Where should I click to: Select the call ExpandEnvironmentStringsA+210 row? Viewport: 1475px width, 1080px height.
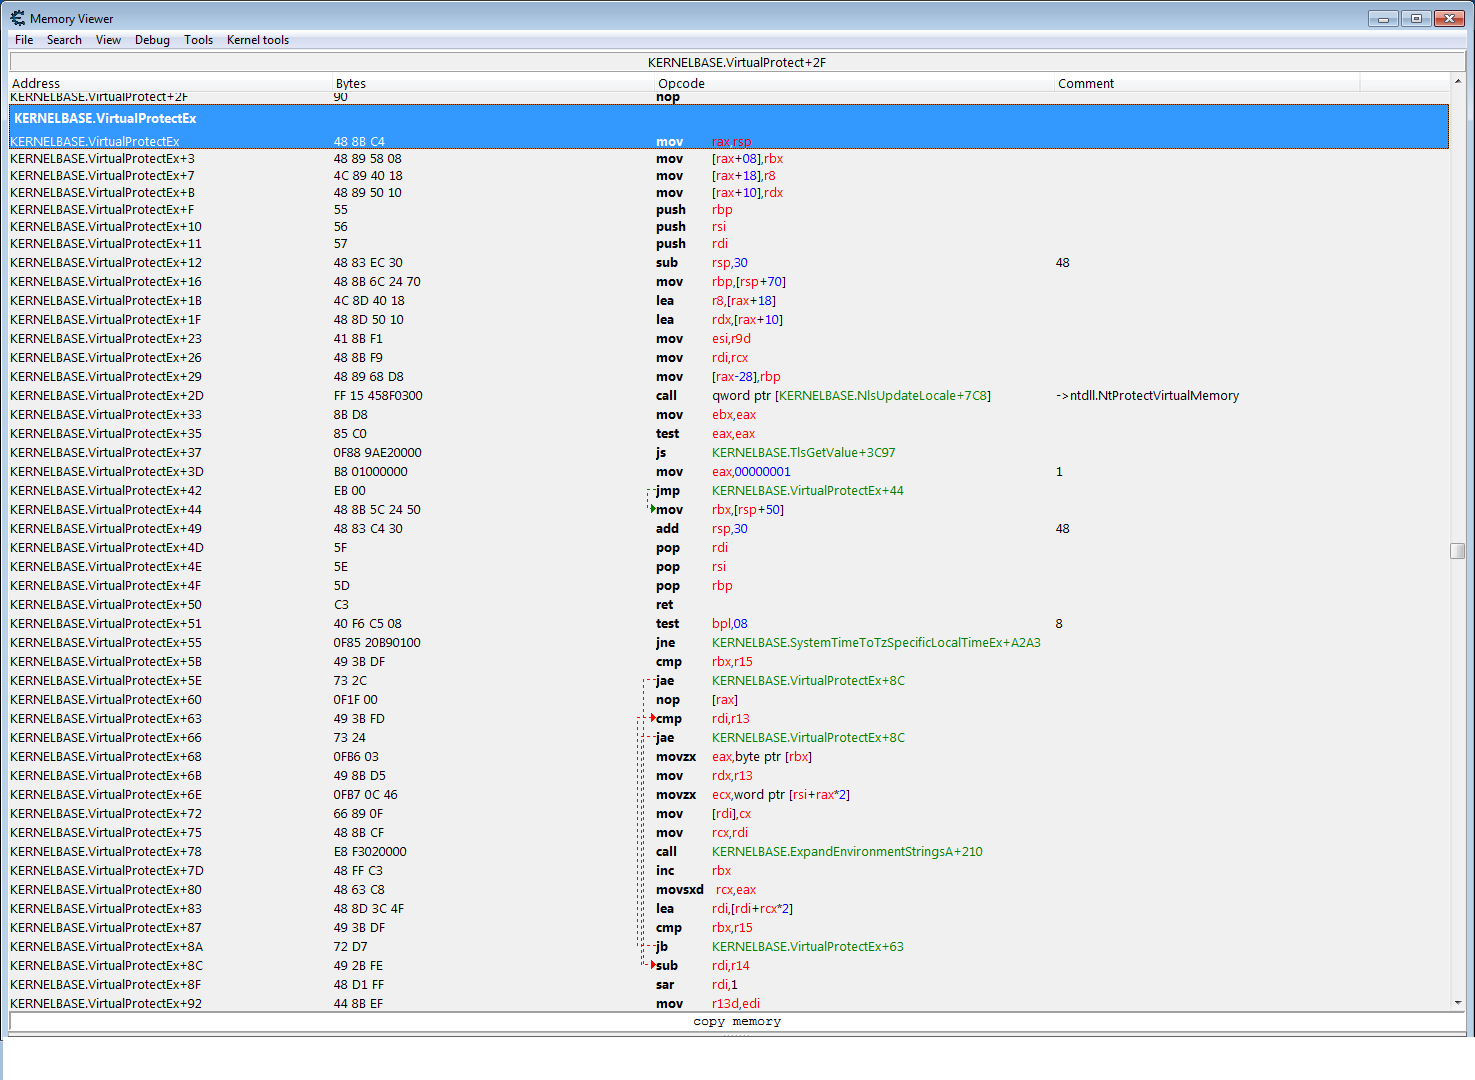[x=700, y=852]
